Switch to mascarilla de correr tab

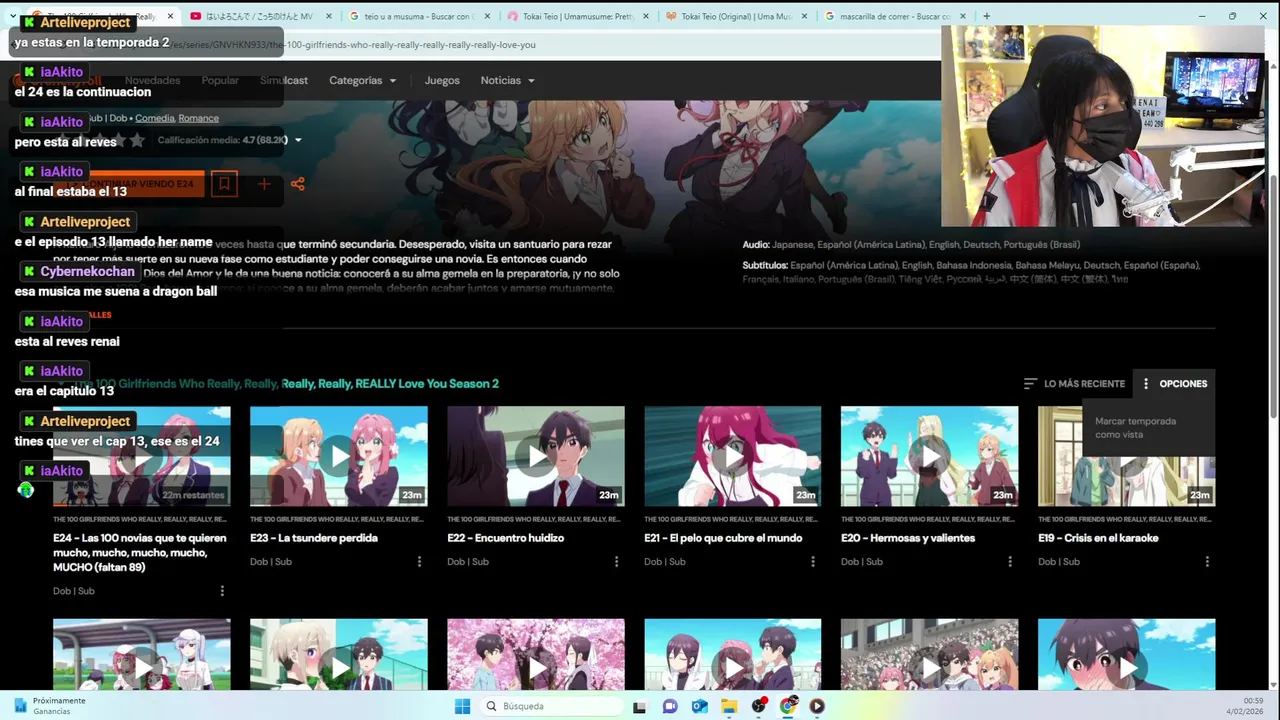pyautogui.click(x=893, y=16)
